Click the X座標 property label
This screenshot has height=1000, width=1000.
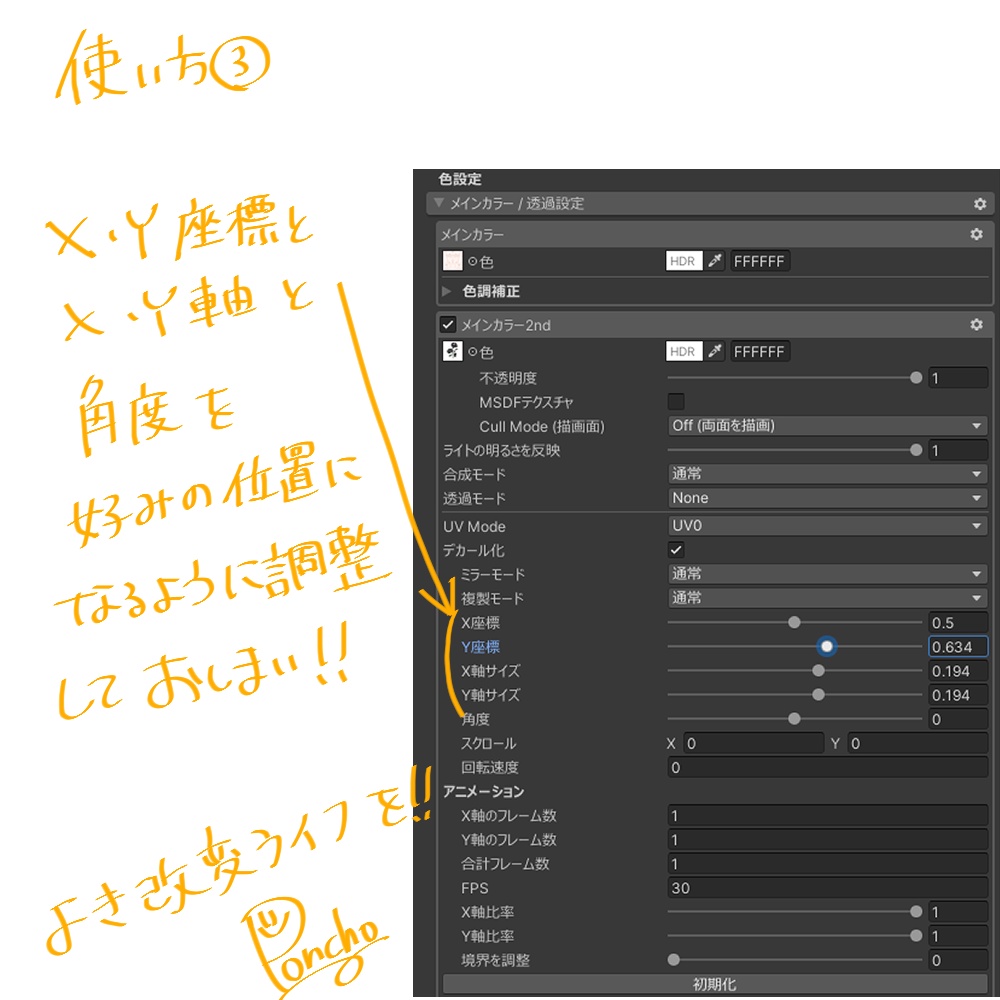click(480, 623)
